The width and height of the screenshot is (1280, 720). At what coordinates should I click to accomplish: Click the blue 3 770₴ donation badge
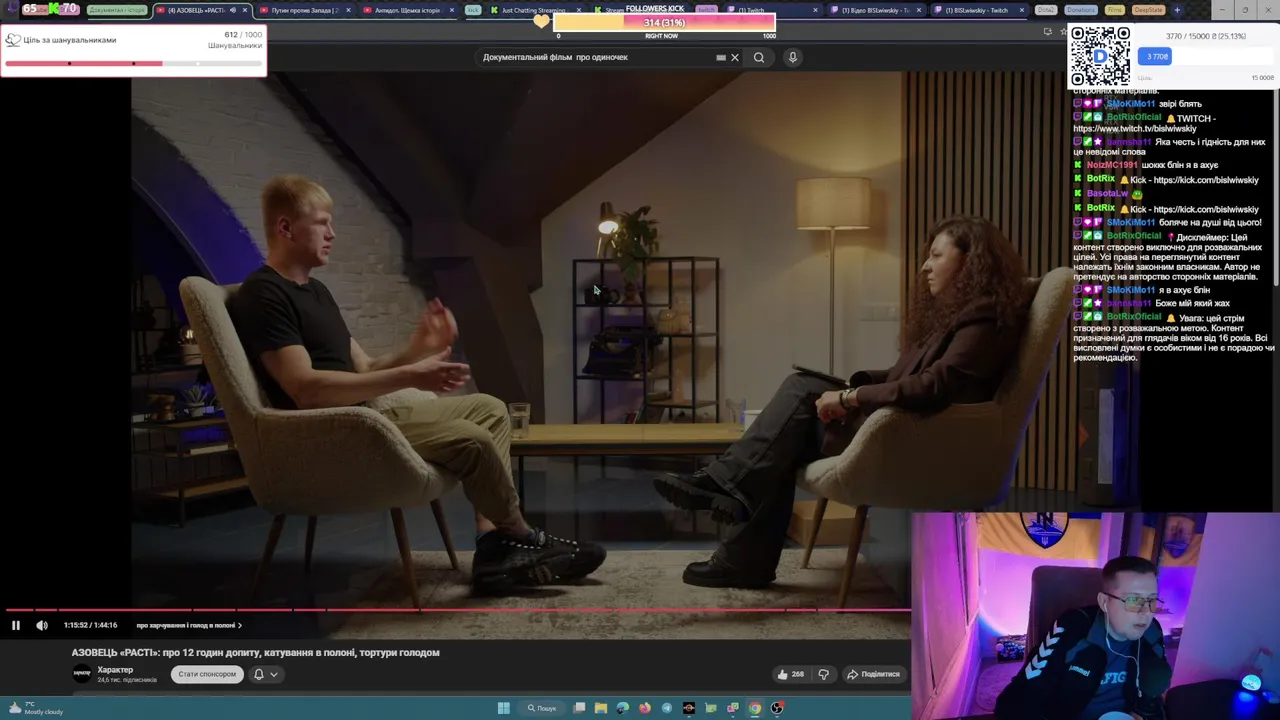point(1157,57)
